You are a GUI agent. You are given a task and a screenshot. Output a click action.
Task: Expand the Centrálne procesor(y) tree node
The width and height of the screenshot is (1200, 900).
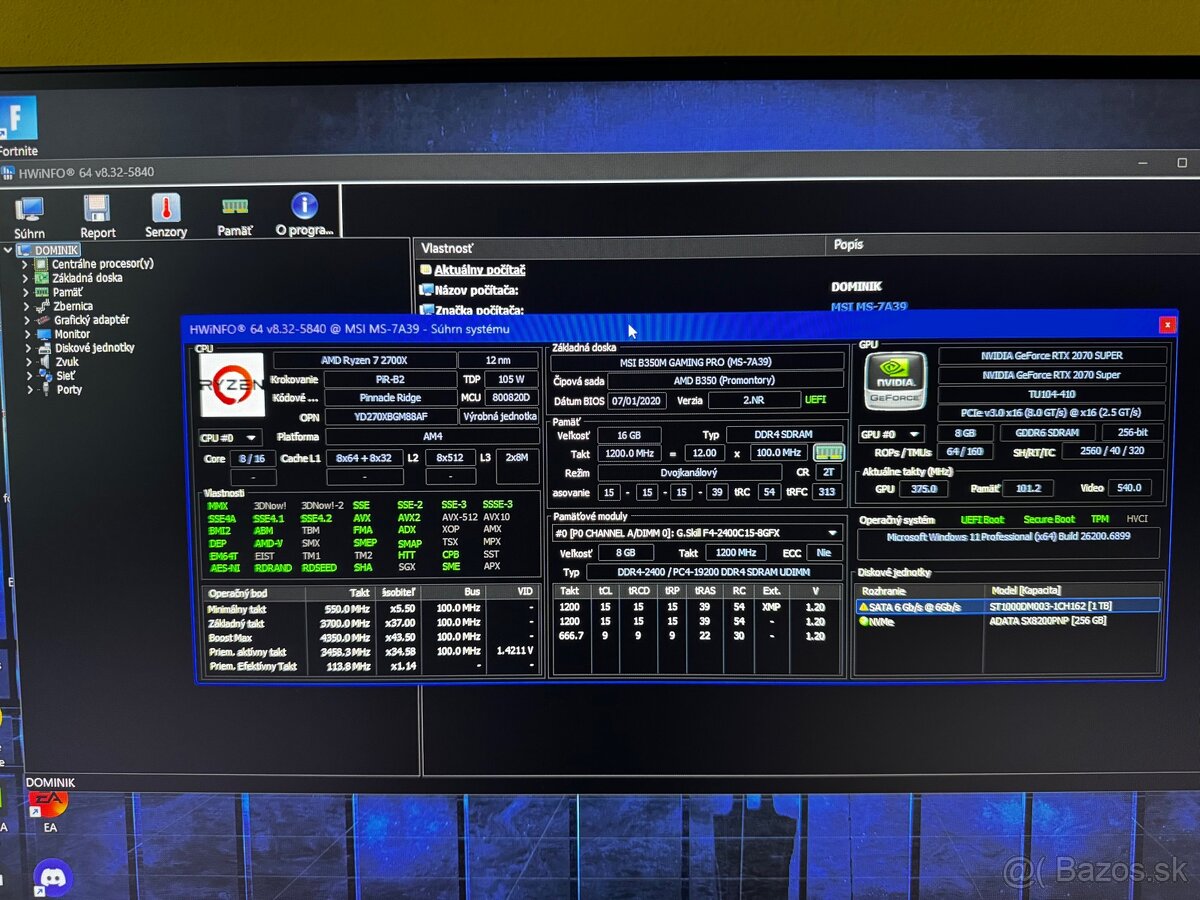[27, 264]
